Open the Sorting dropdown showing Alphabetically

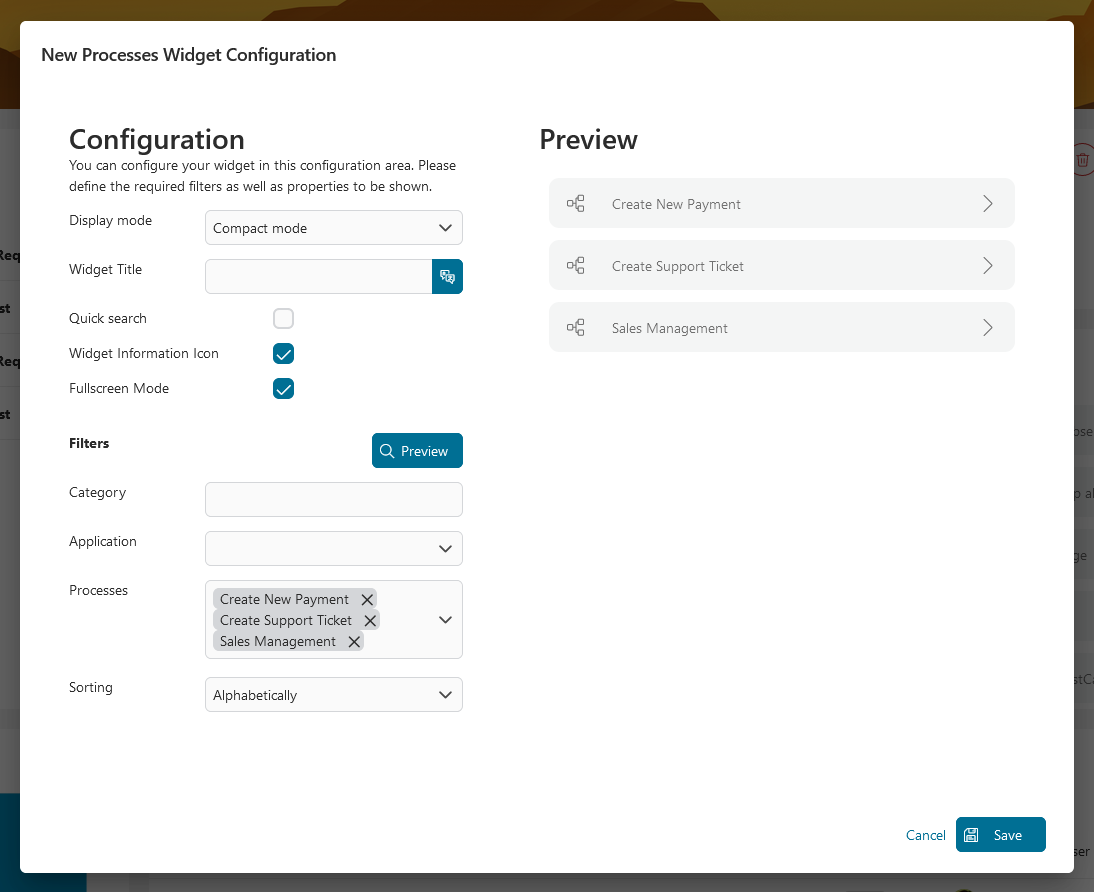point(334,695)
